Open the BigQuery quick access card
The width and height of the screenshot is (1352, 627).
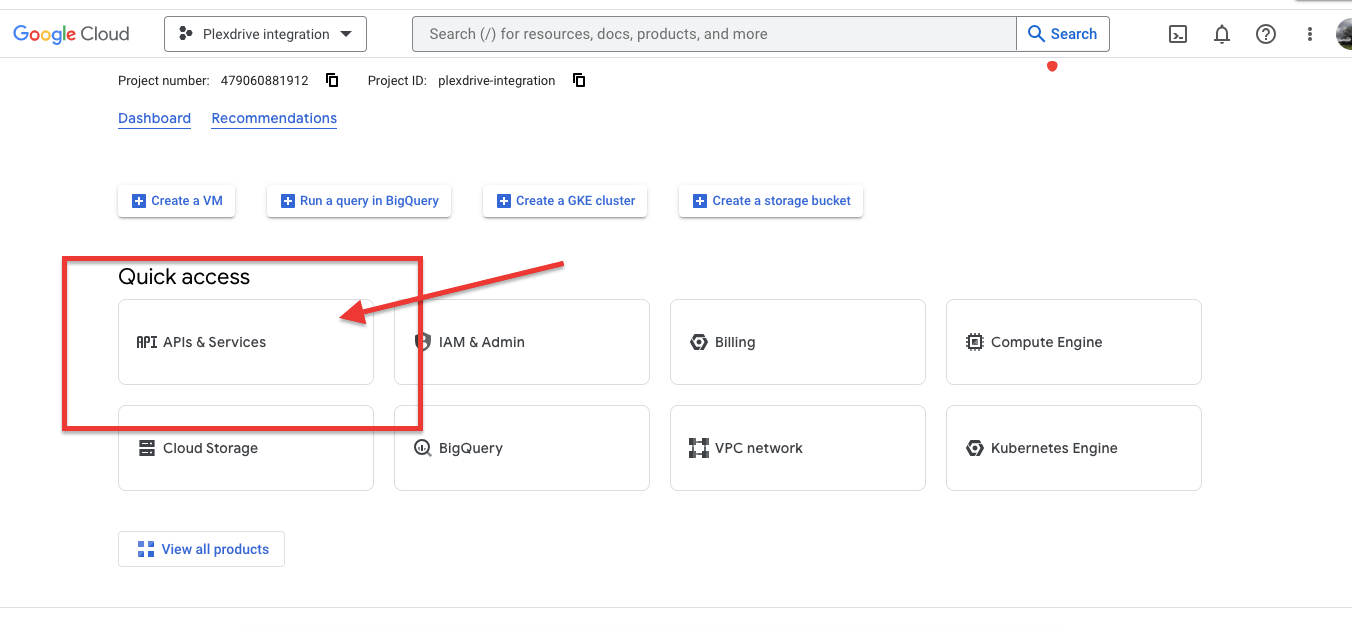point(522,448)
